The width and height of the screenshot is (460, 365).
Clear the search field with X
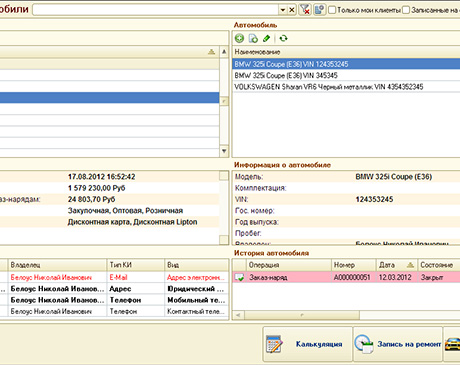pos(292,10)
